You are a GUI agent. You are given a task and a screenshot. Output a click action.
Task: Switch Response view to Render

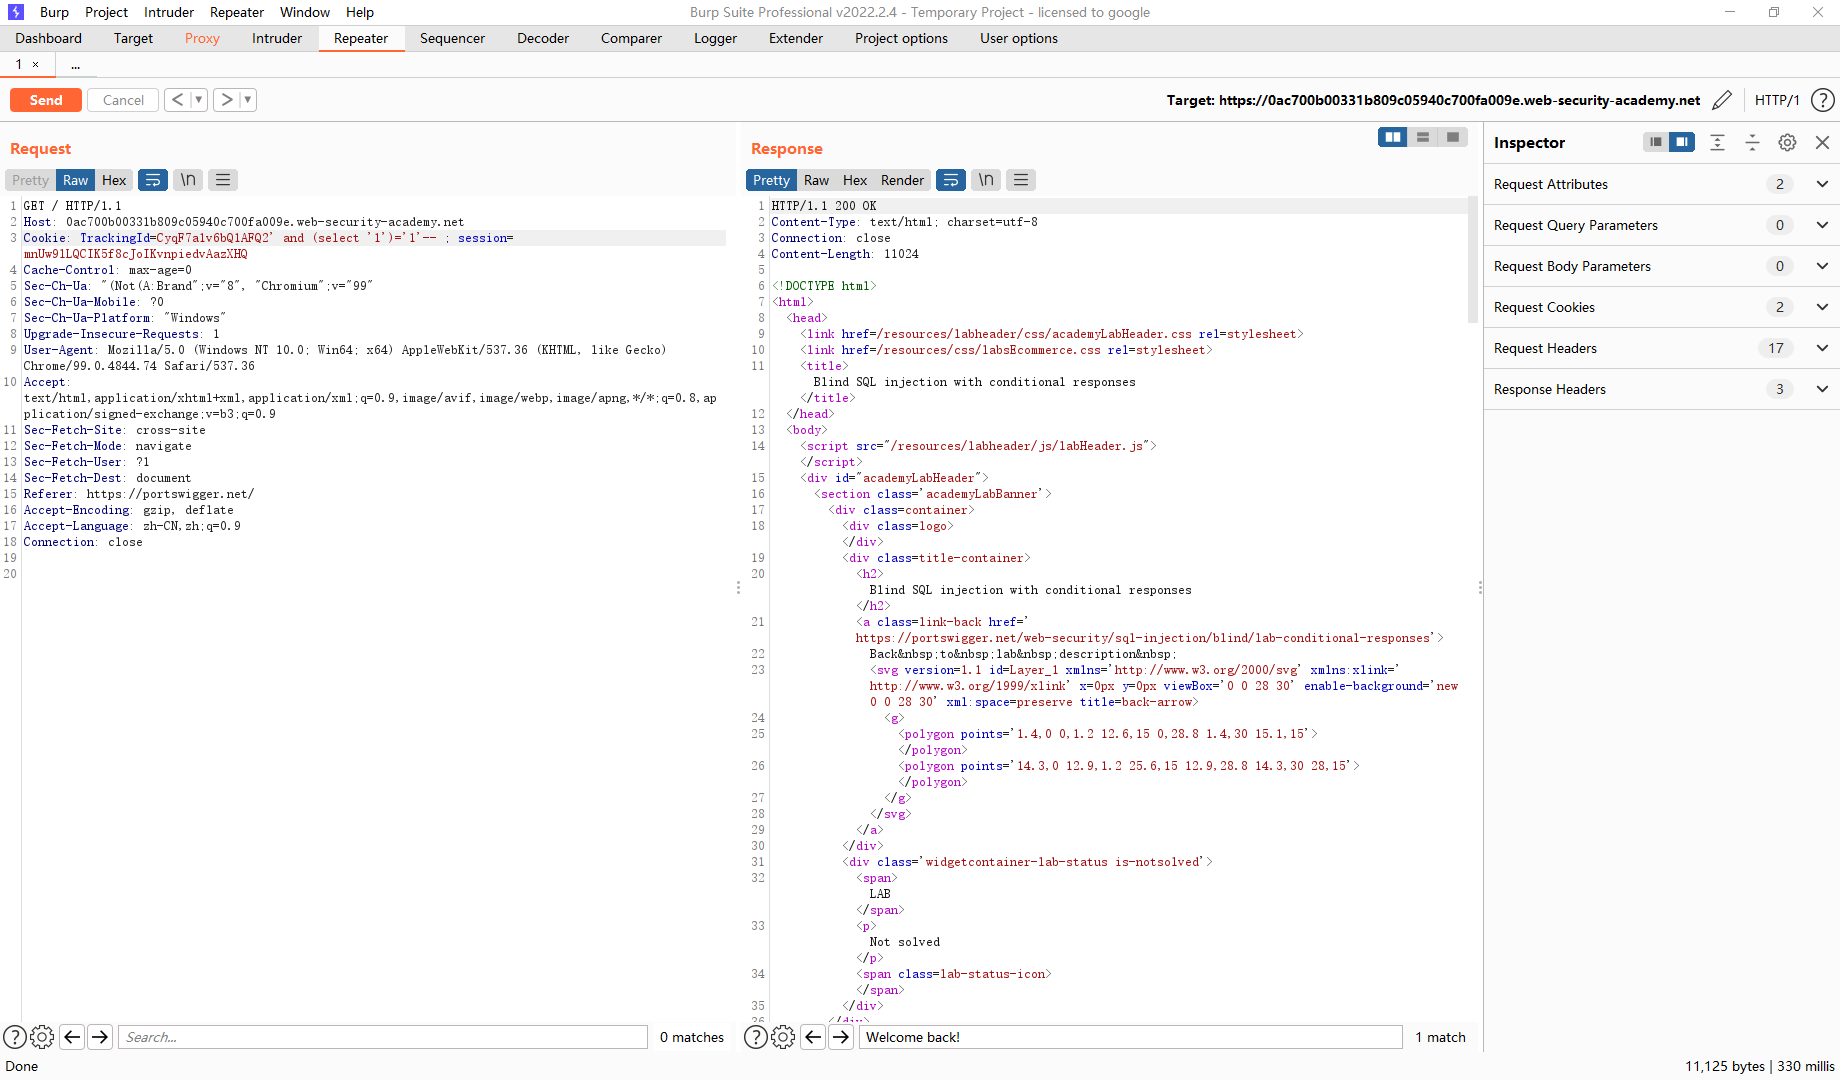(x=902, y=180)
